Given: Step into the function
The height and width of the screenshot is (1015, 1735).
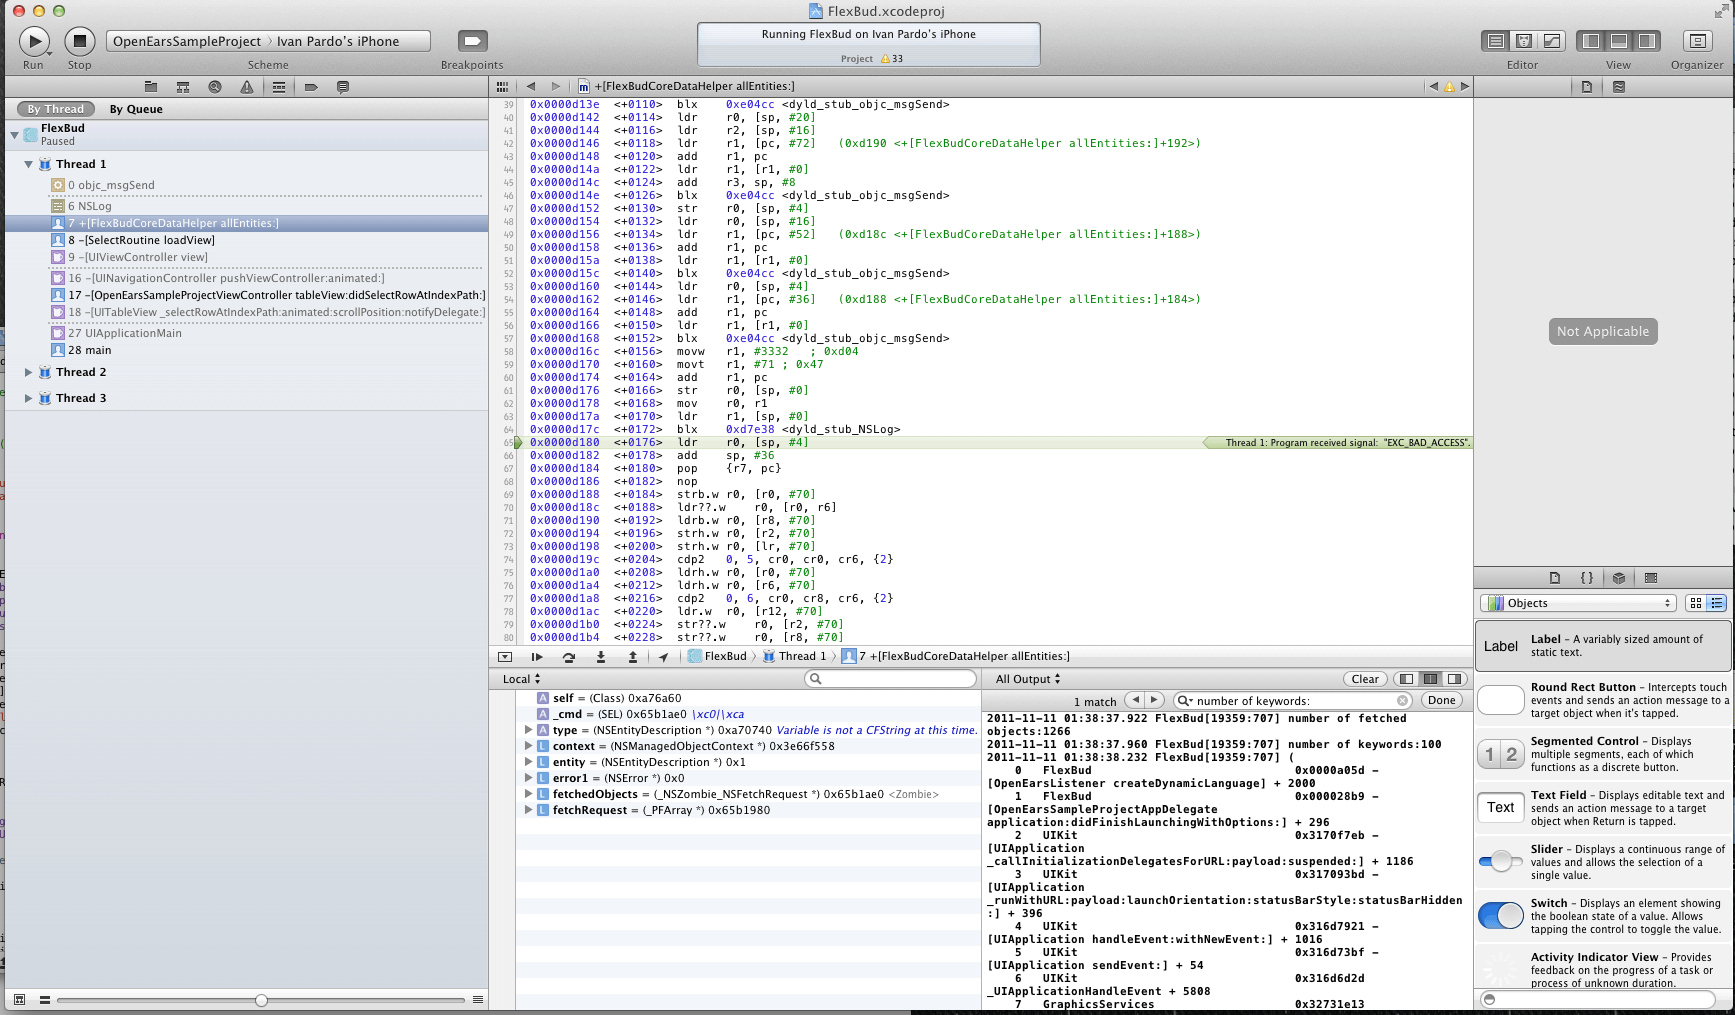Looking at the screenshot, I should pyautogui.click(x=601, y=657).
